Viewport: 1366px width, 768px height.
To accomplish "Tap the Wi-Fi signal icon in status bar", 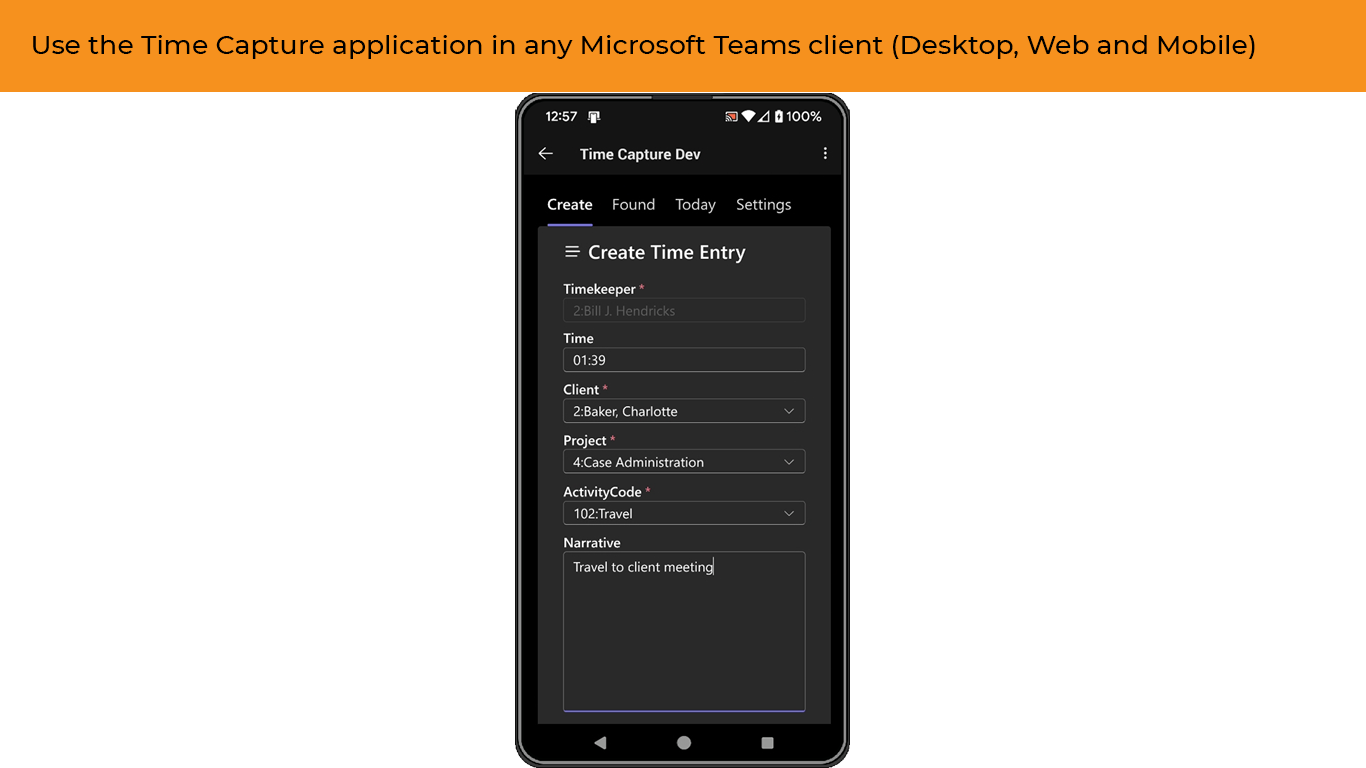I will tap(748, 117).
